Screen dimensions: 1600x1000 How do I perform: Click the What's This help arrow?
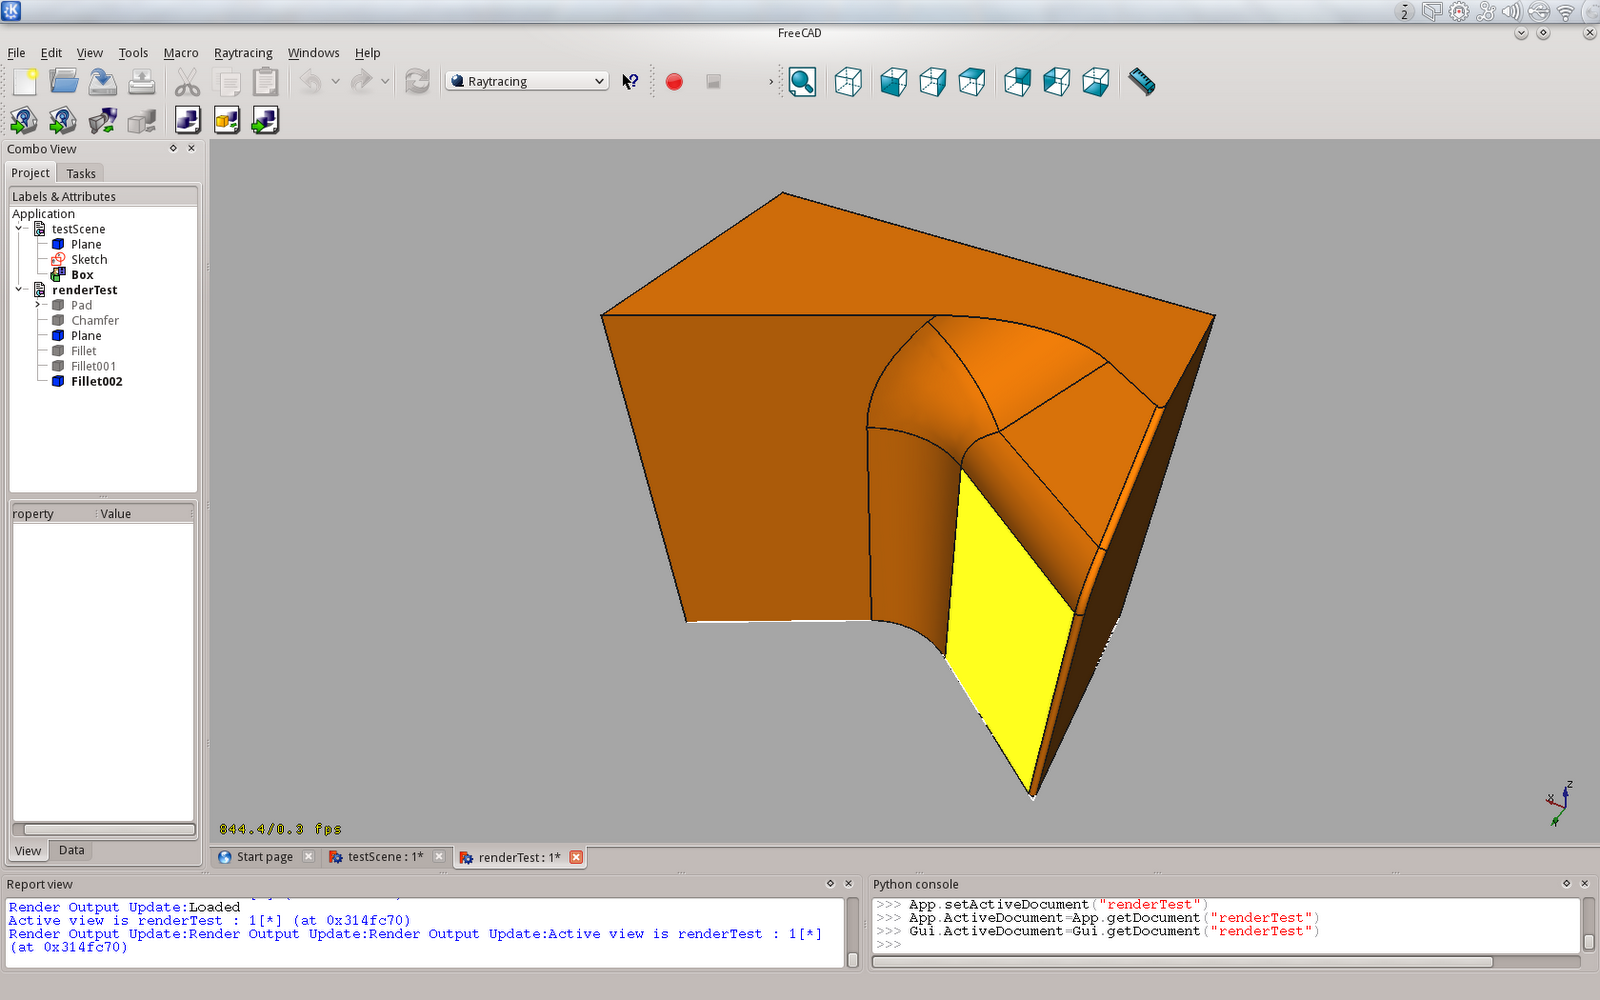630,81
